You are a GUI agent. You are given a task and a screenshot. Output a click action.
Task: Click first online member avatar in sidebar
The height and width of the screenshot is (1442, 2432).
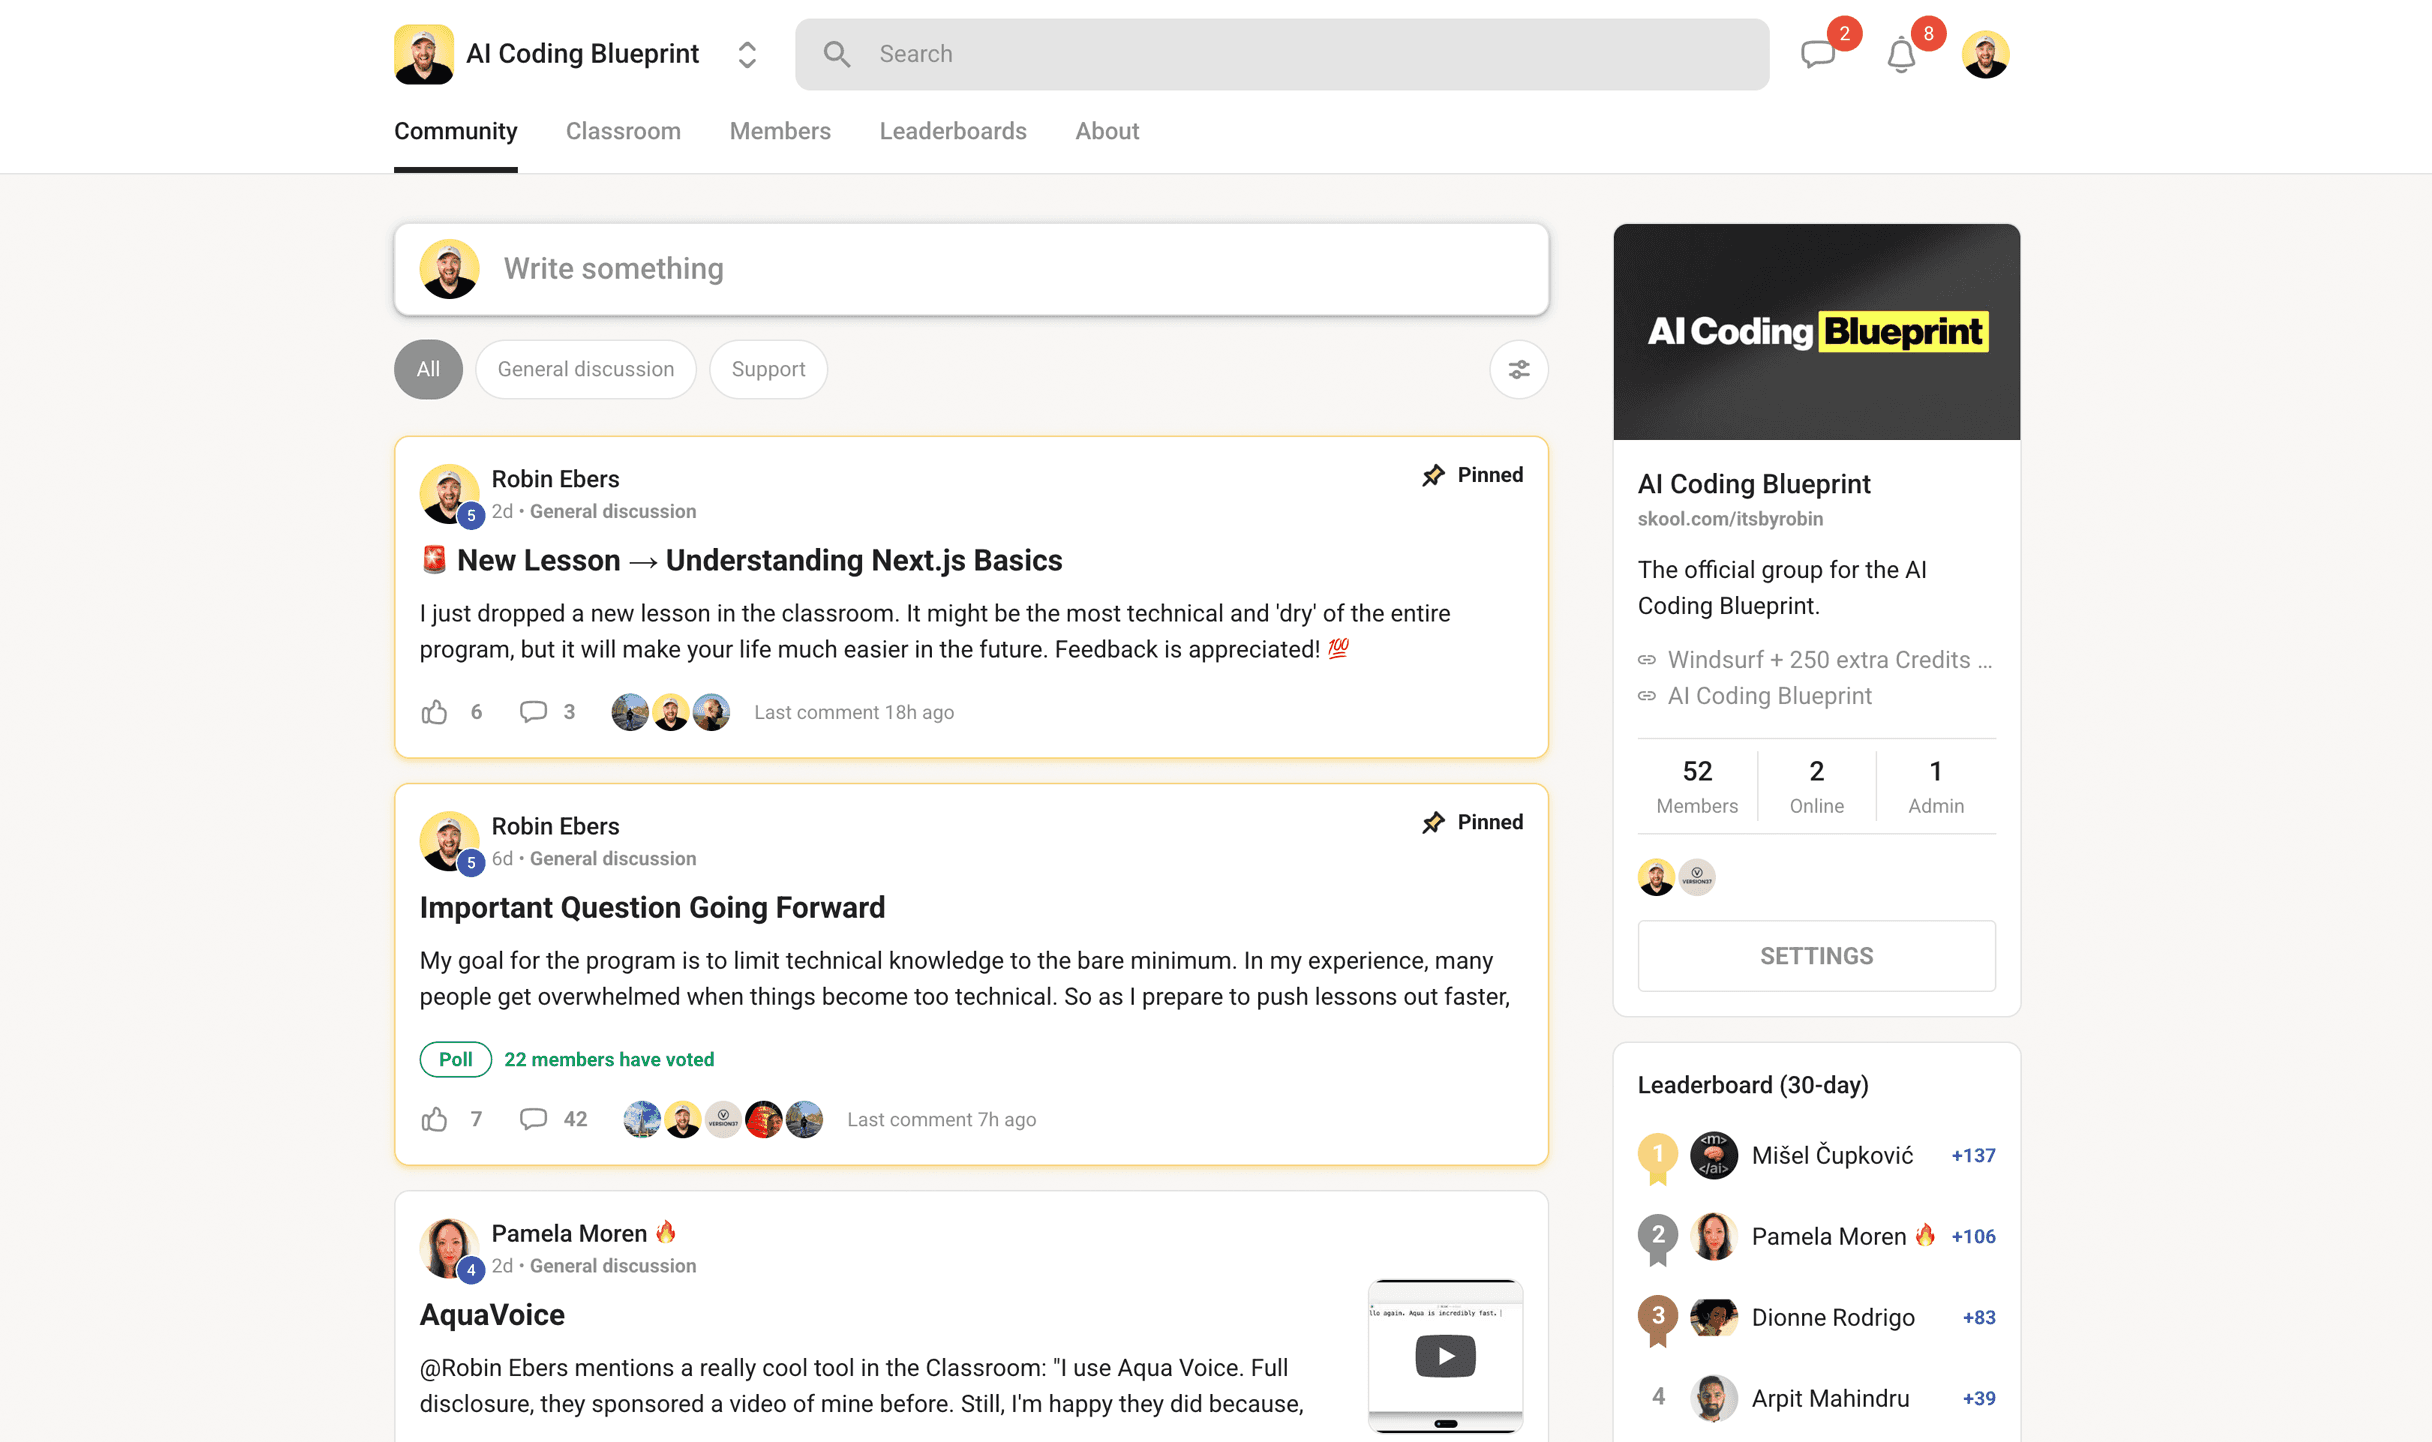click(1656, 877)
